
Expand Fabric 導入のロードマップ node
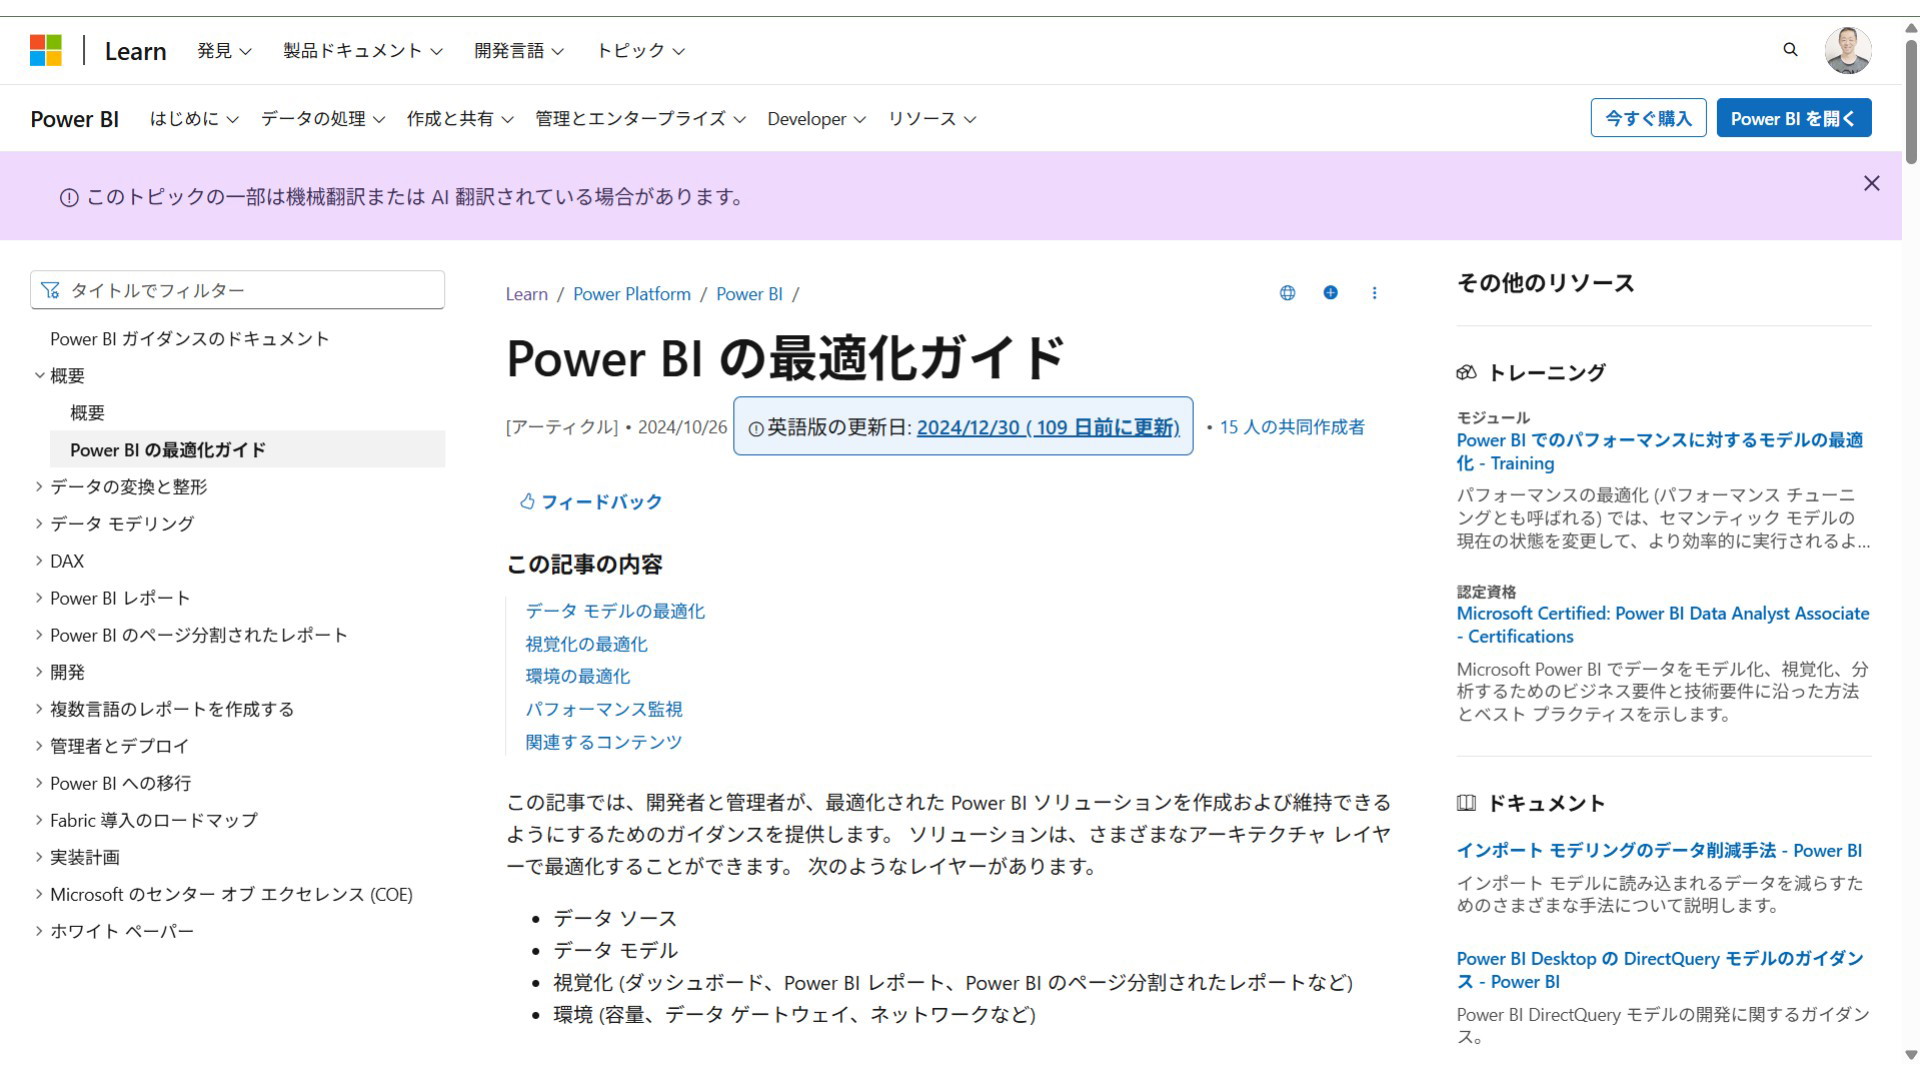40,820
